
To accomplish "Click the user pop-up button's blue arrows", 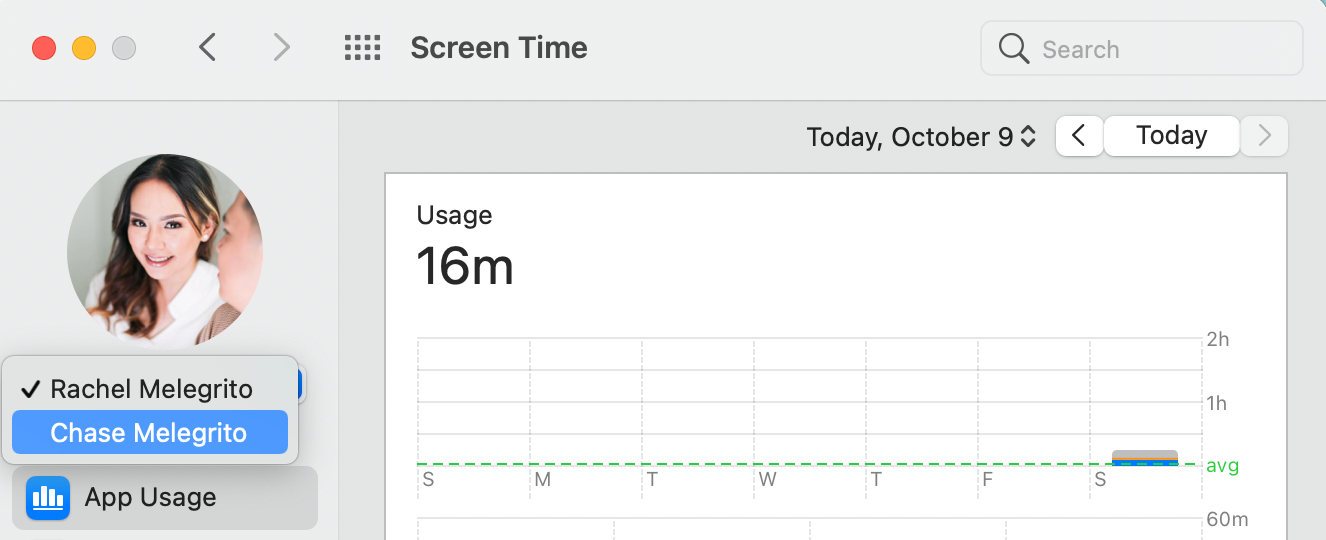I will click(x=301, y=386).
